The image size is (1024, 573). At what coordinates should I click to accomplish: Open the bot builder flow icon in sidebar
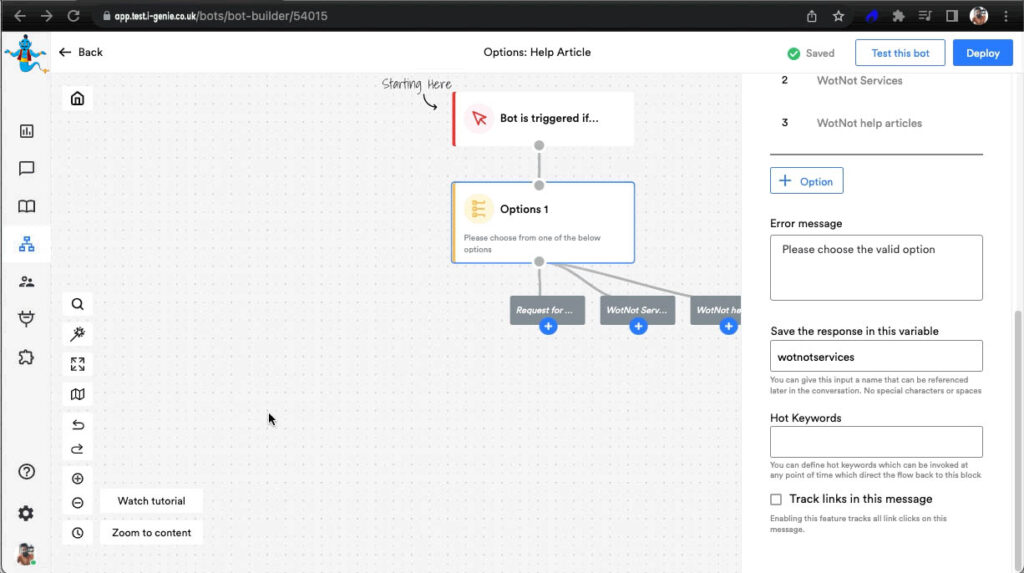point(26,244)
